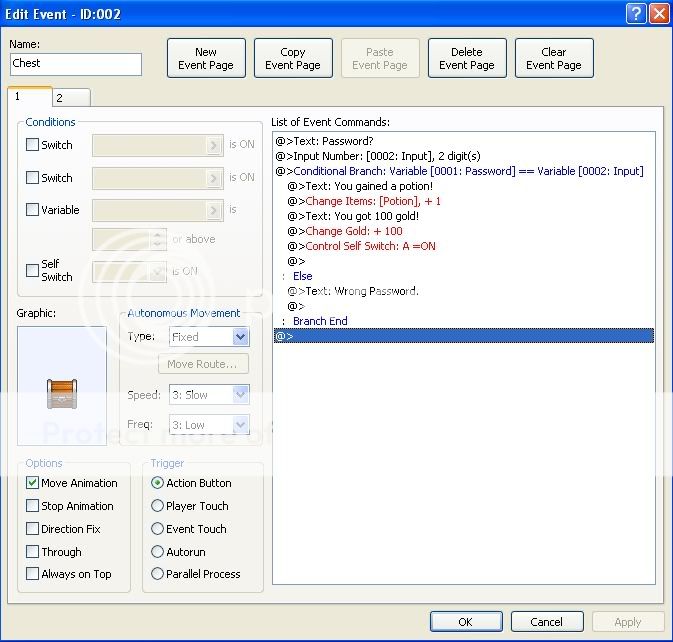The height and width of the screenshot is (642, 673).
Task: Select event page tab 1
Action: coord(27,96)
